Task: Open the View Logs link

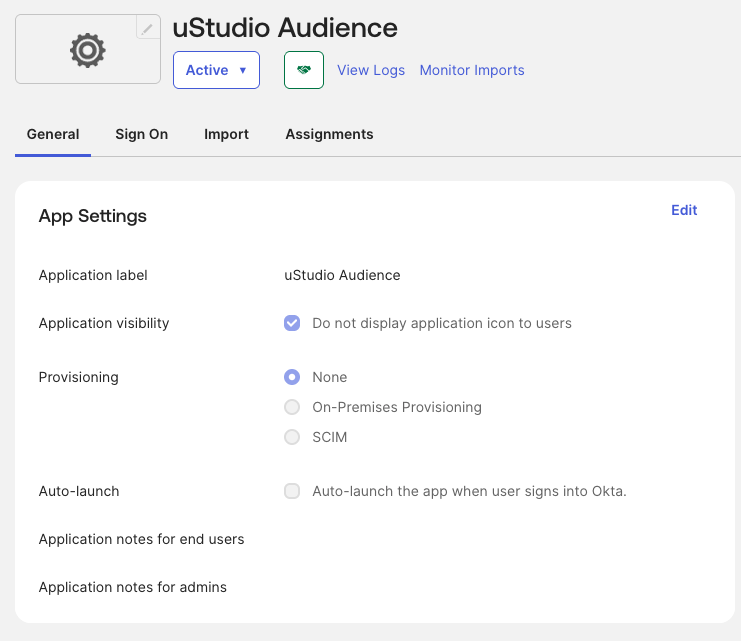Action: [371, 70]
